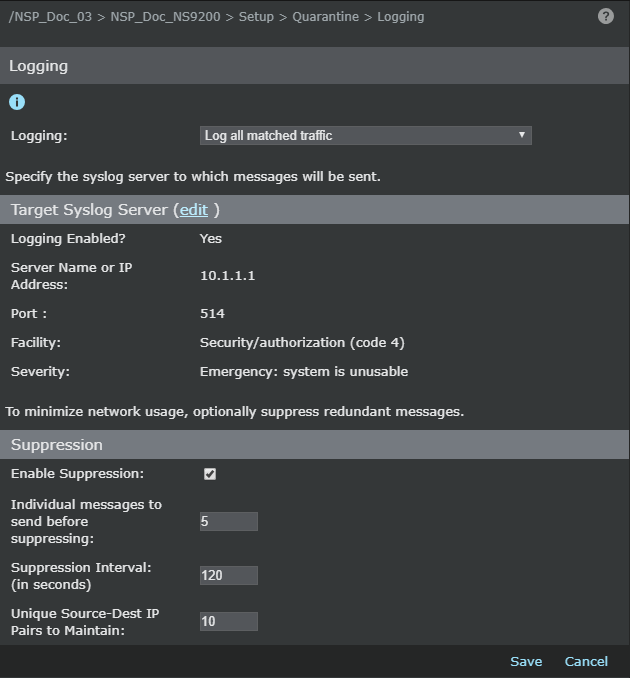This screenshot has width=630, height=678.
Task: Toggle the Enable Suppression checkbox
Action: pos(210,474)
